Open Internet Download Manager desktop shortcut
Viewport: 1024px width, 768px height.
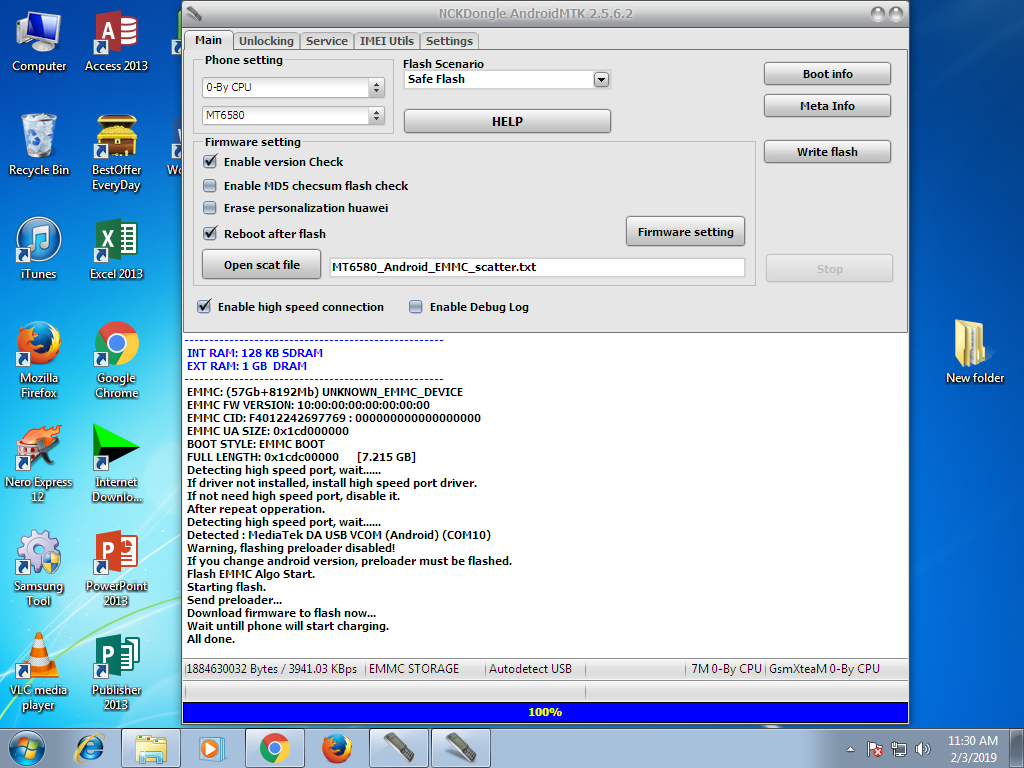tap(116, 464)
